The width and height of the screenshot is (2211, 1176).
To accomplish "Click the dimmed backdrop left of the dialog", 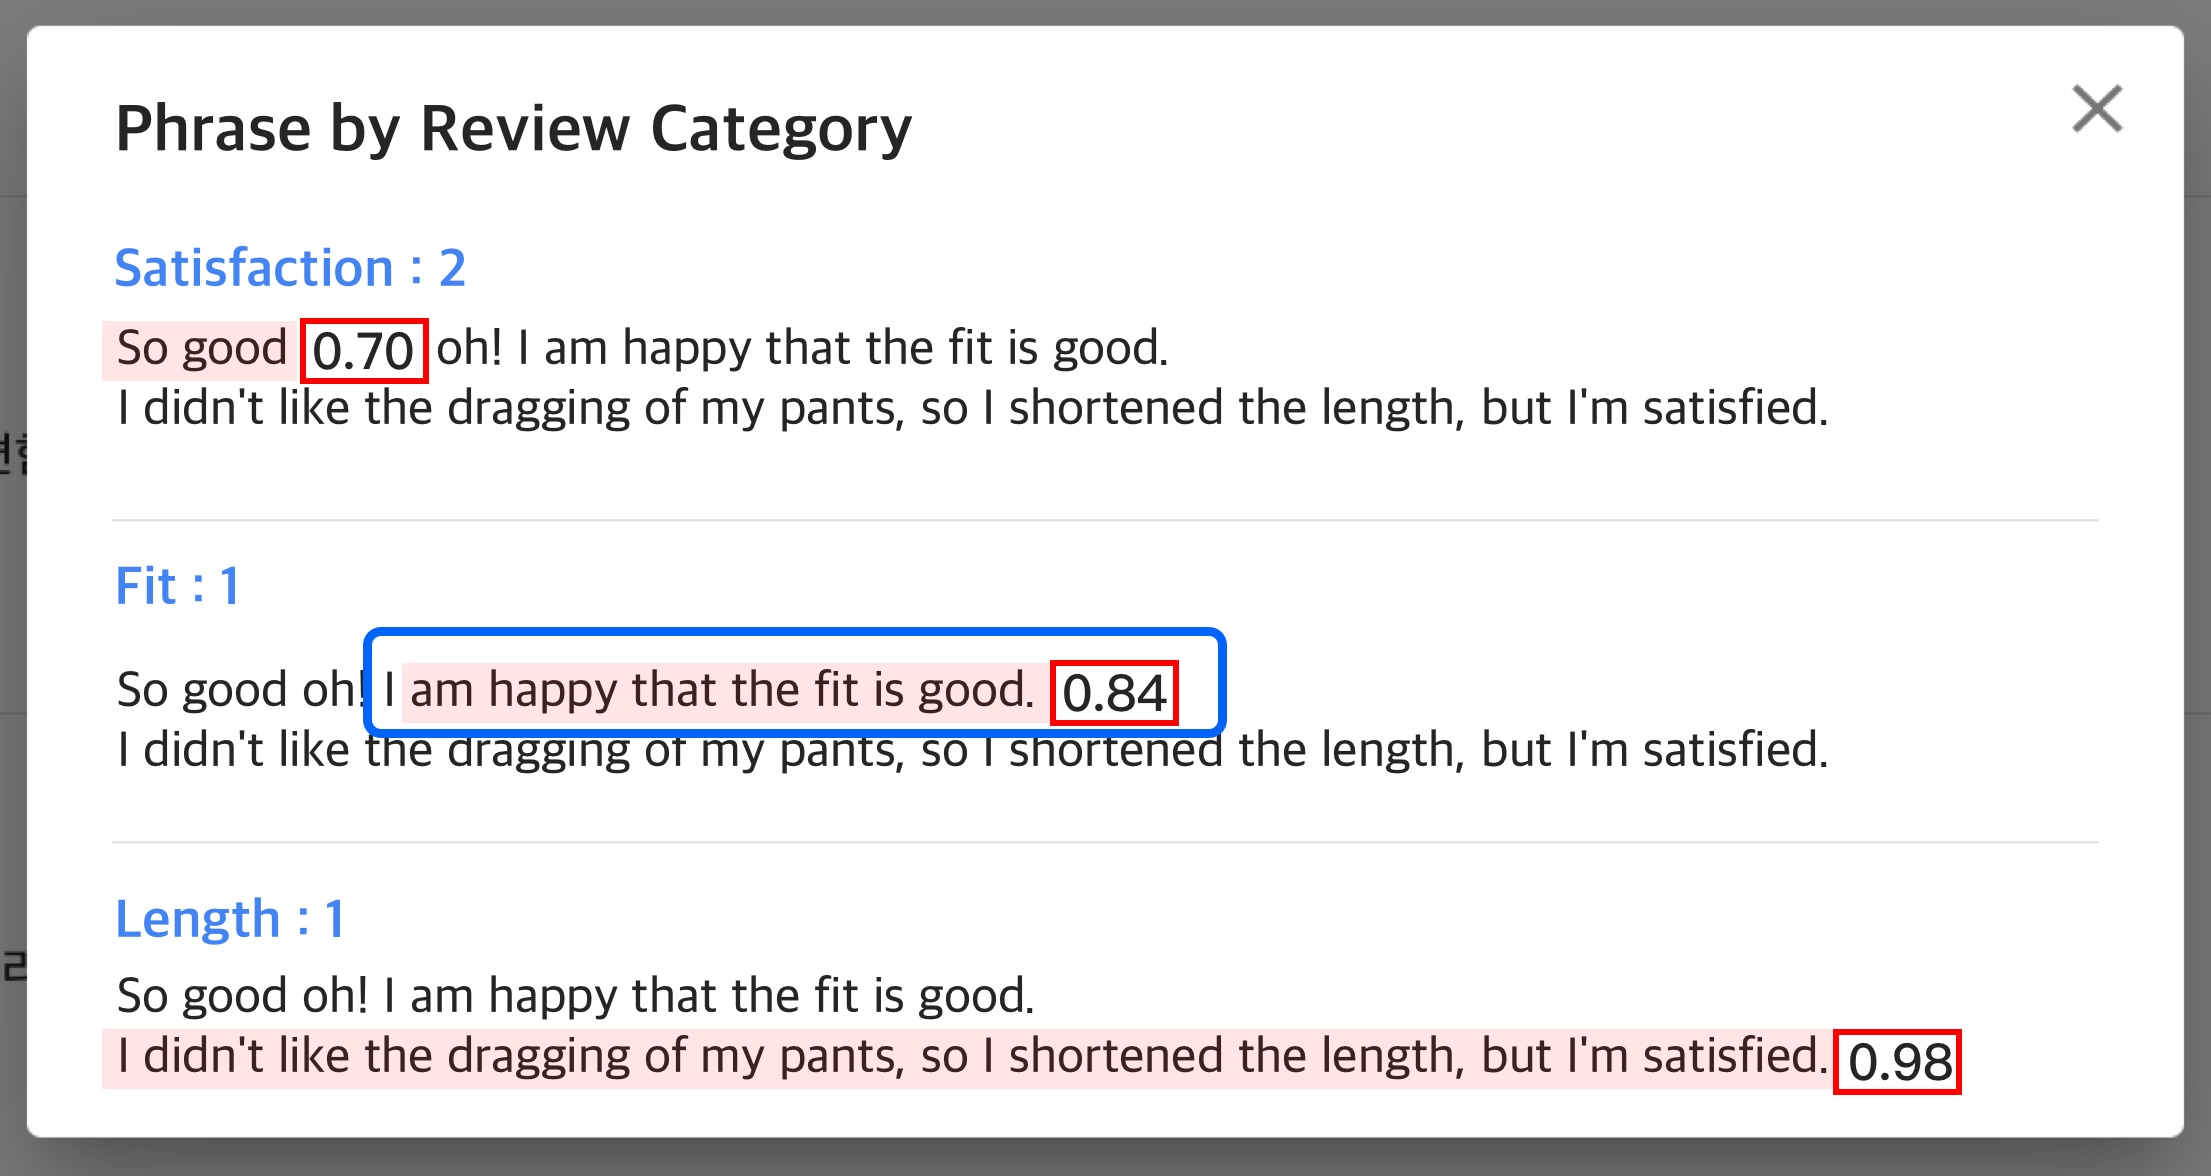I will [12, 600].
